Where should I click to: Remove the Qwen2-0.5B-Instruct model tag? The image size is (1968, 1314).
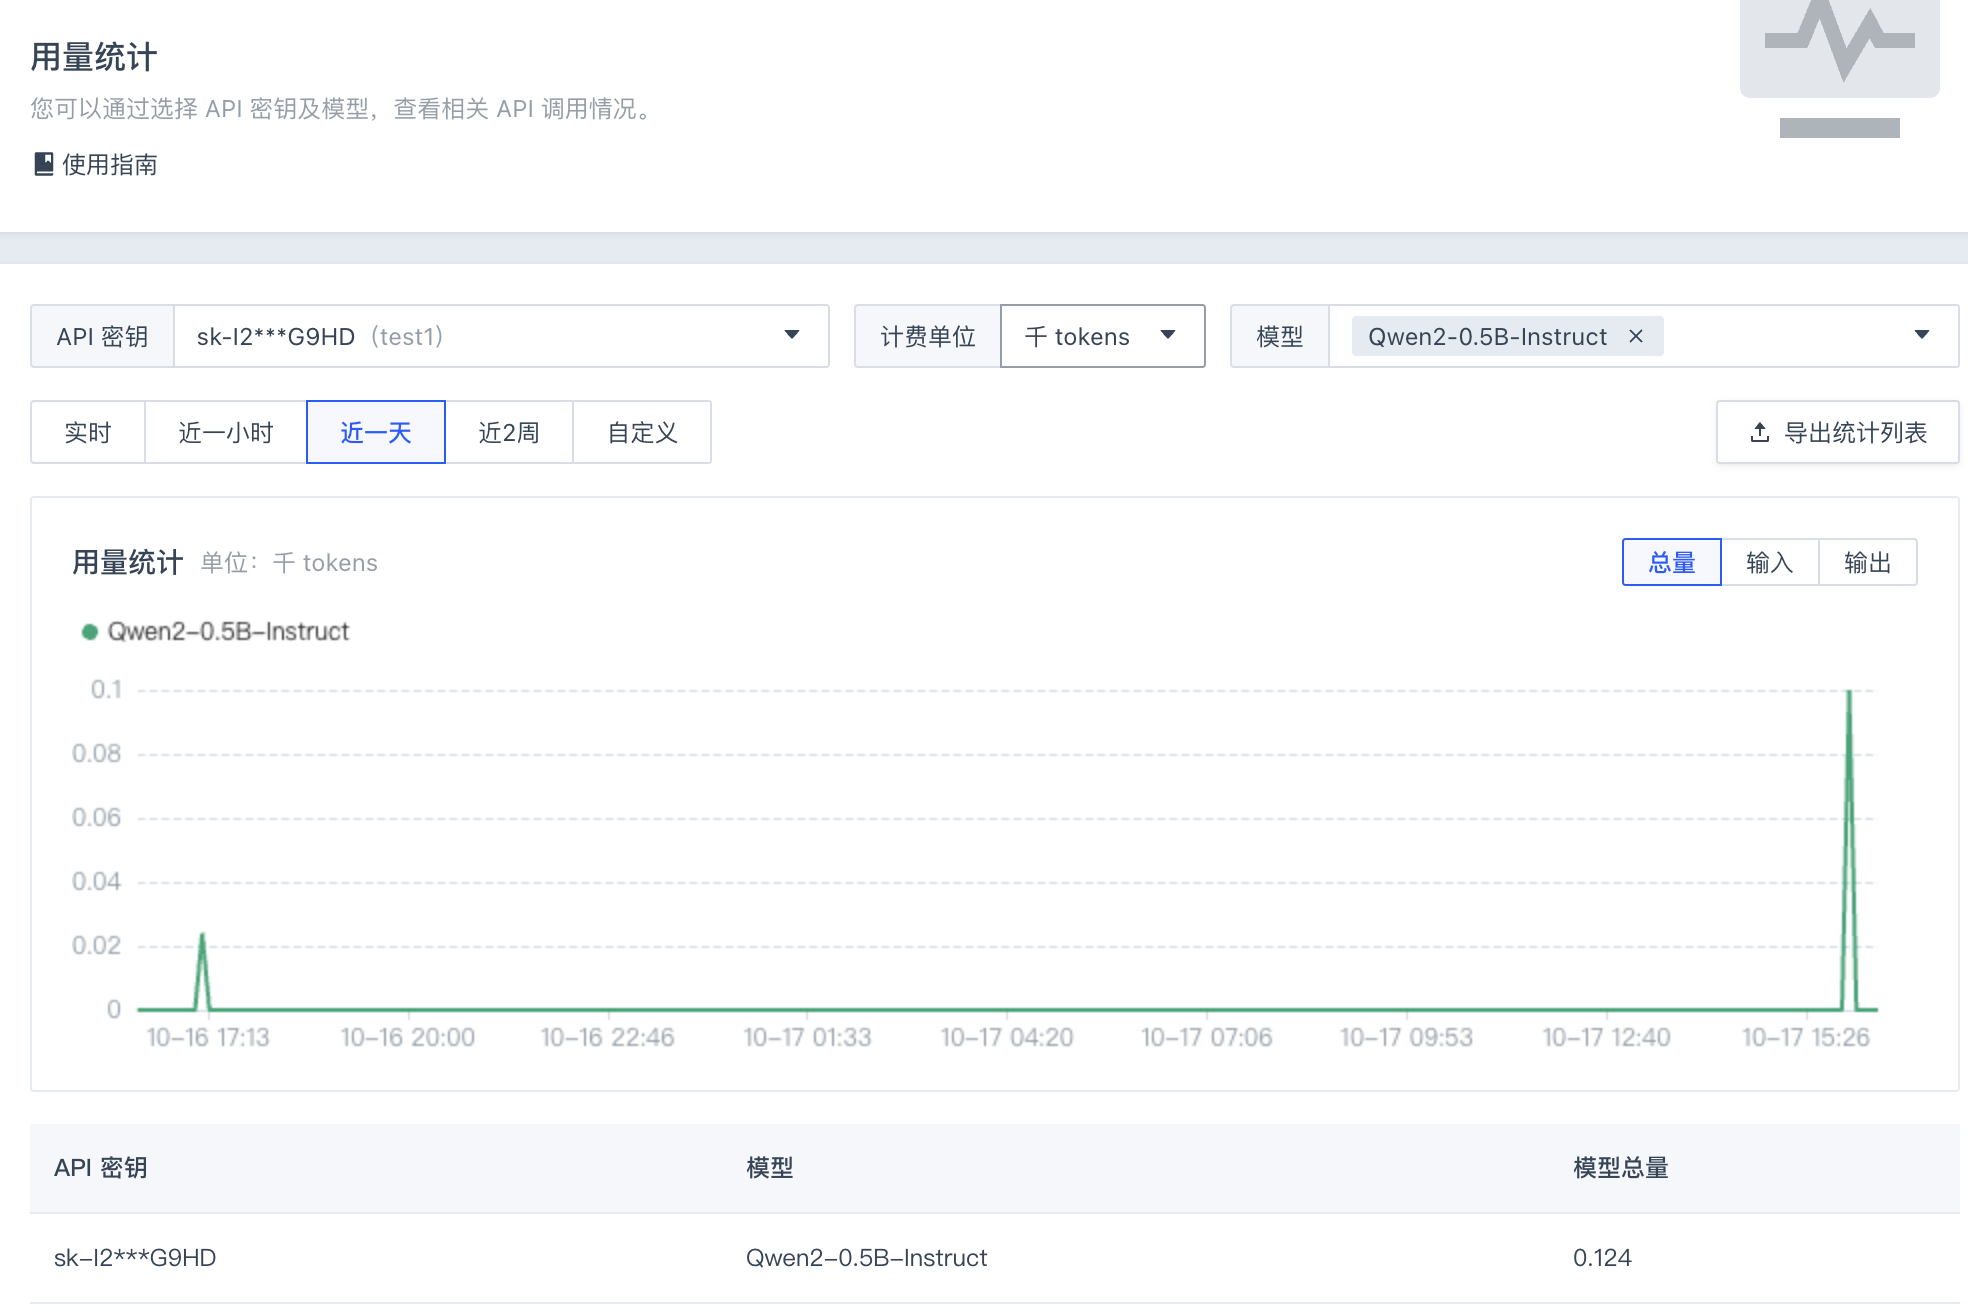pos(1636,336)
